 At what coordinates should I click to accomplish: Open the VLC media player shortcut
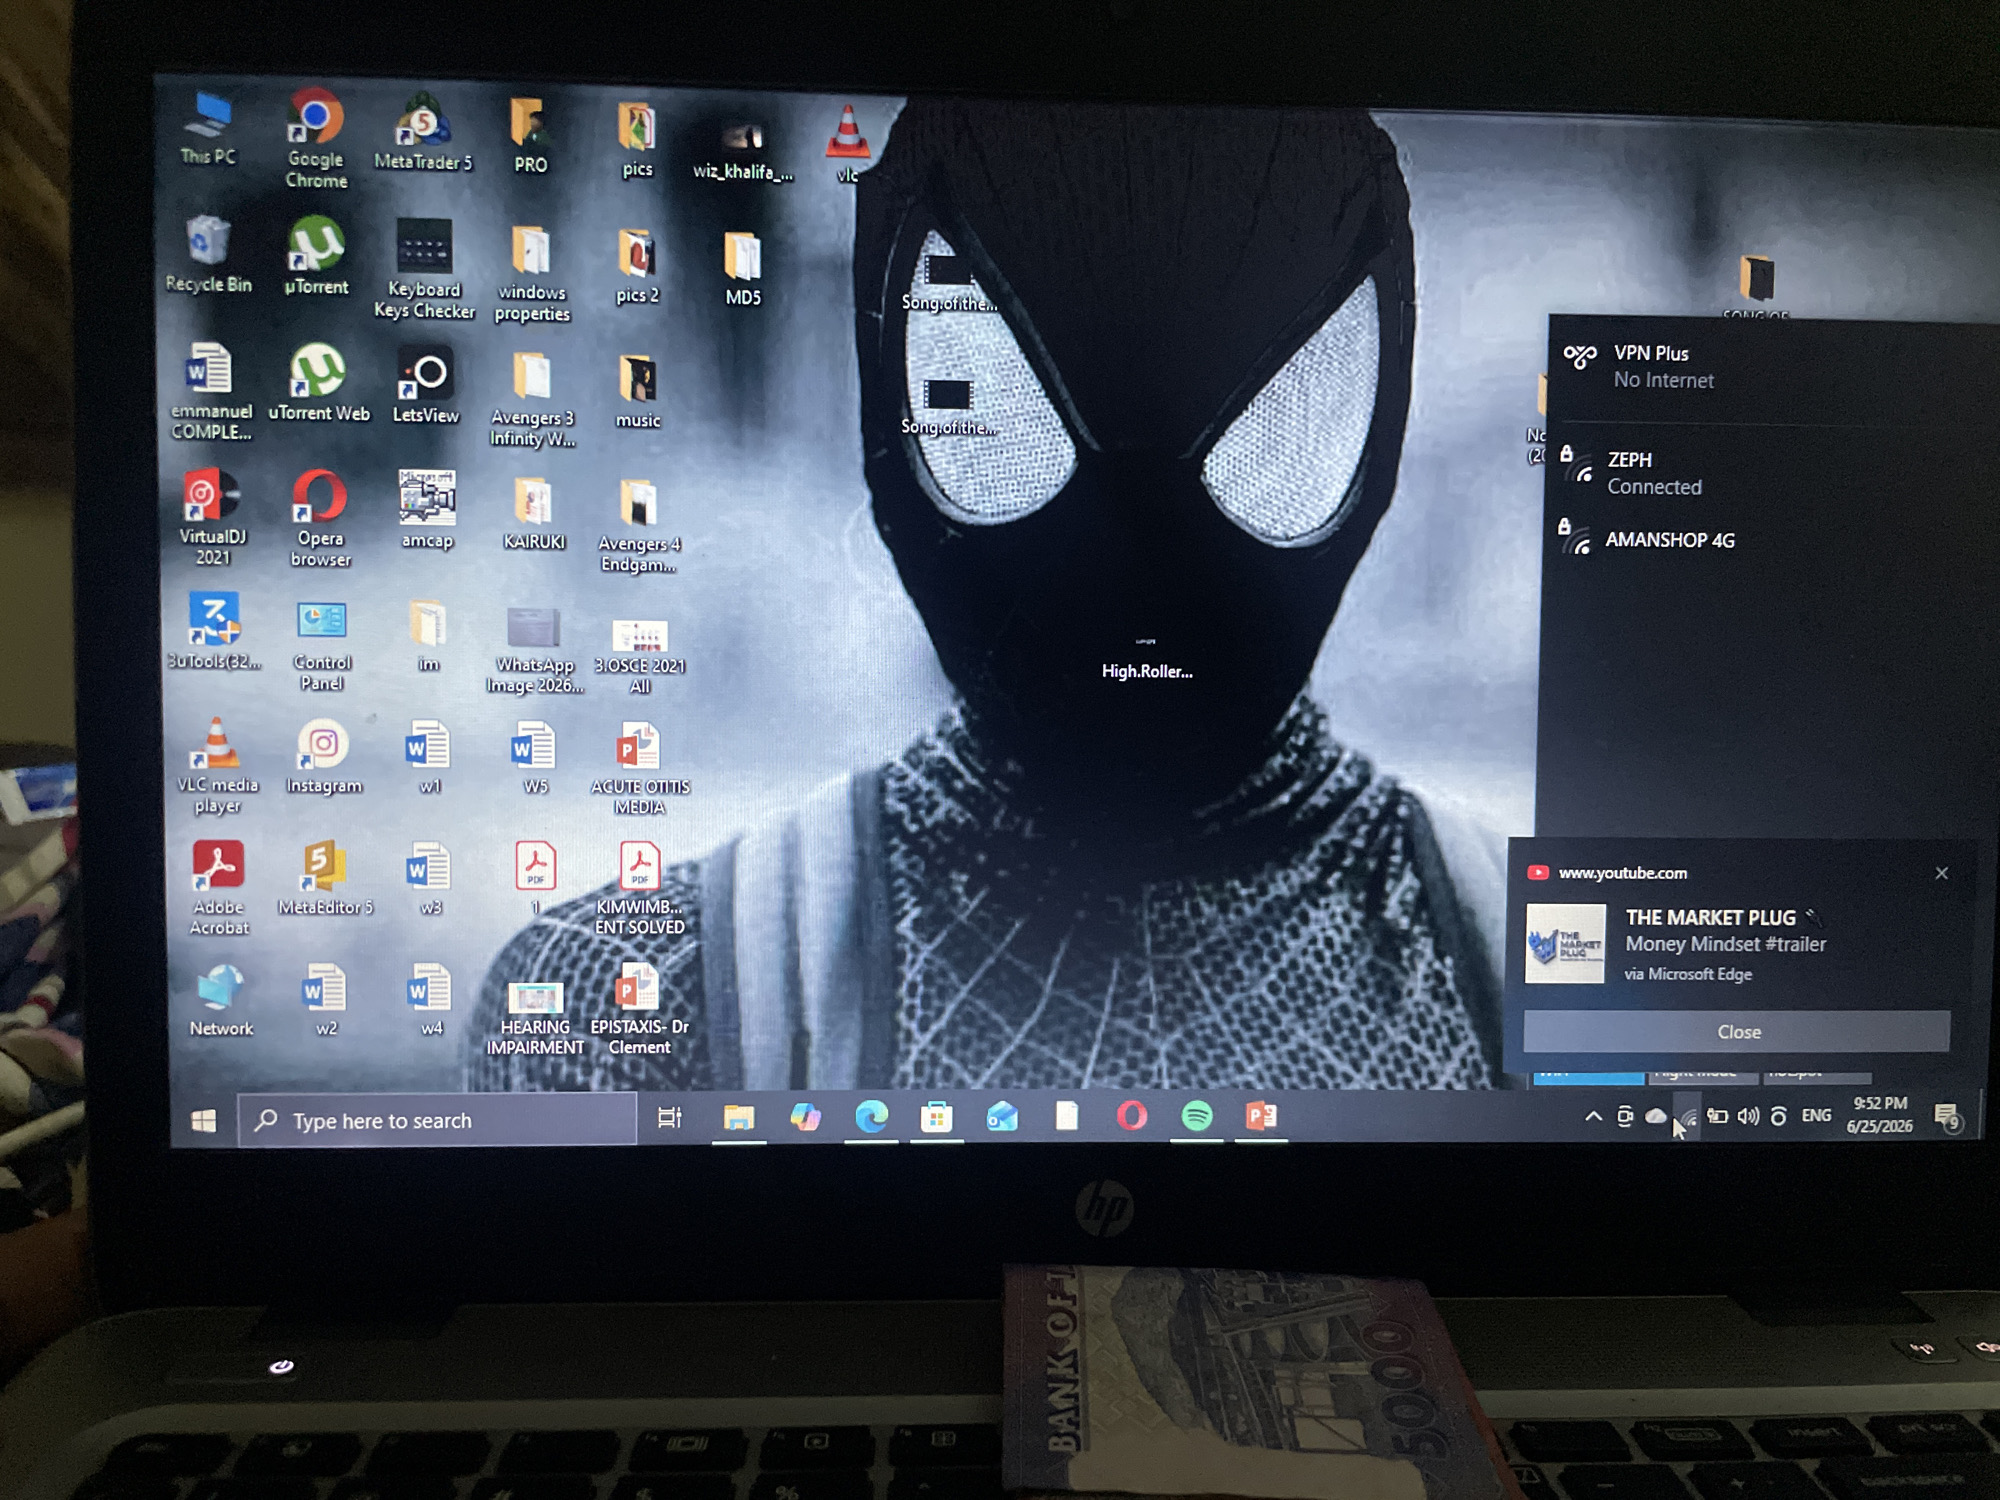pyautogui.click(x=217, y=766)
